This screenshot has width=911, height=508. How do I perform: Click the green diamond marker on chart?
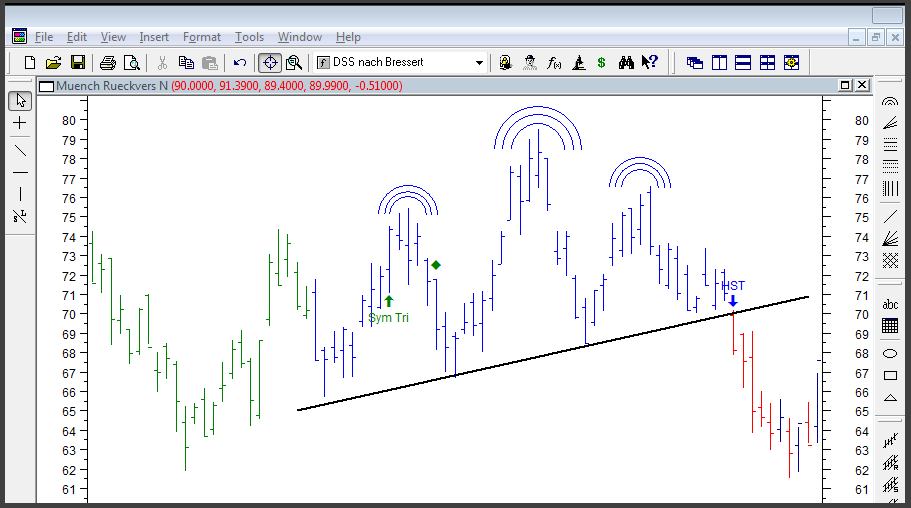[436, 265]
